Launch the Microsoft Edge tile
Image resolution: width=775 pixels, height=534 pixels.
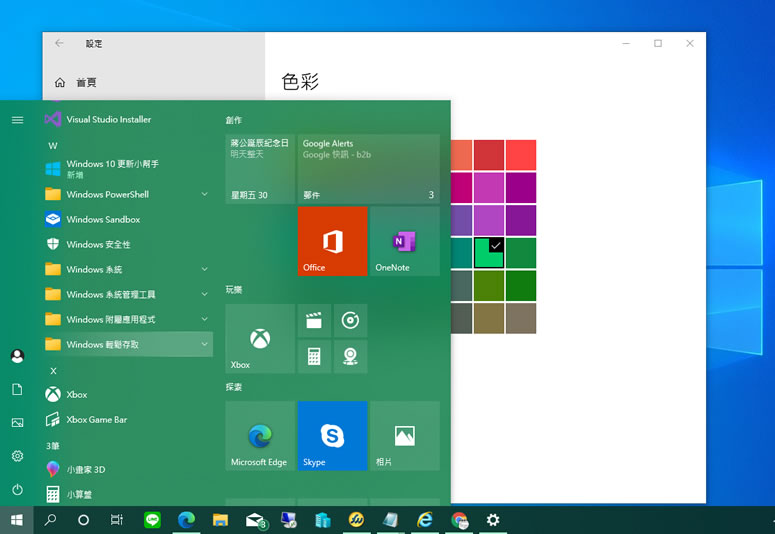click(x=260, y=436)
